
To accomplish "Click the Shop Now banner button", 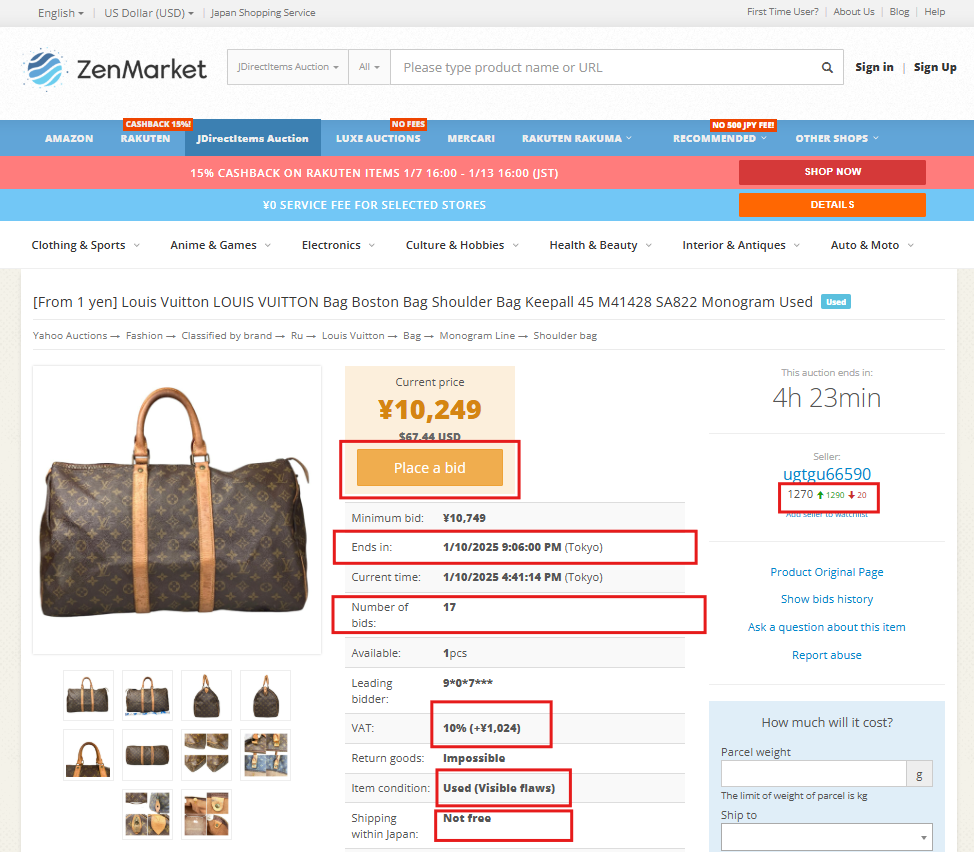I will click(832, 172).
